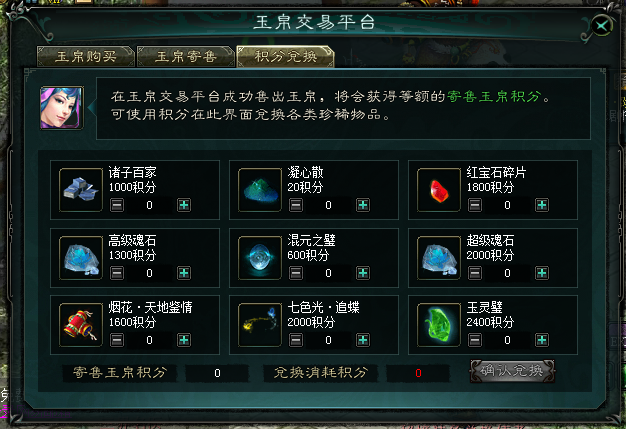Click the 高级魂石 quantity field
Image resolution: width=626 pixels, height=429 pixels.
pos(149,273)
